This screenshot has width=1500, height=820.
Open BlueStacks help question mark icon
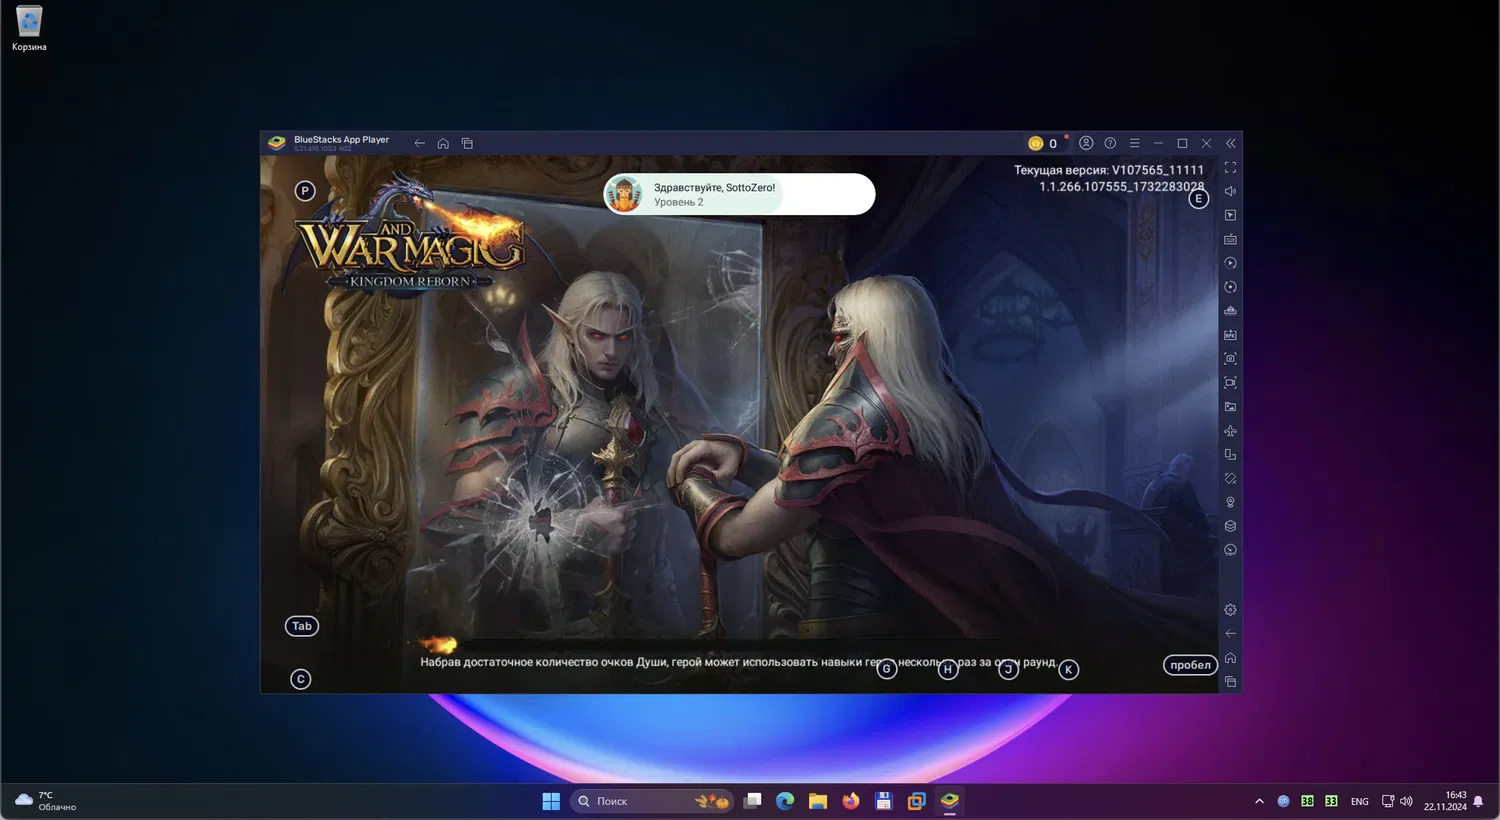pos(1110,143)
